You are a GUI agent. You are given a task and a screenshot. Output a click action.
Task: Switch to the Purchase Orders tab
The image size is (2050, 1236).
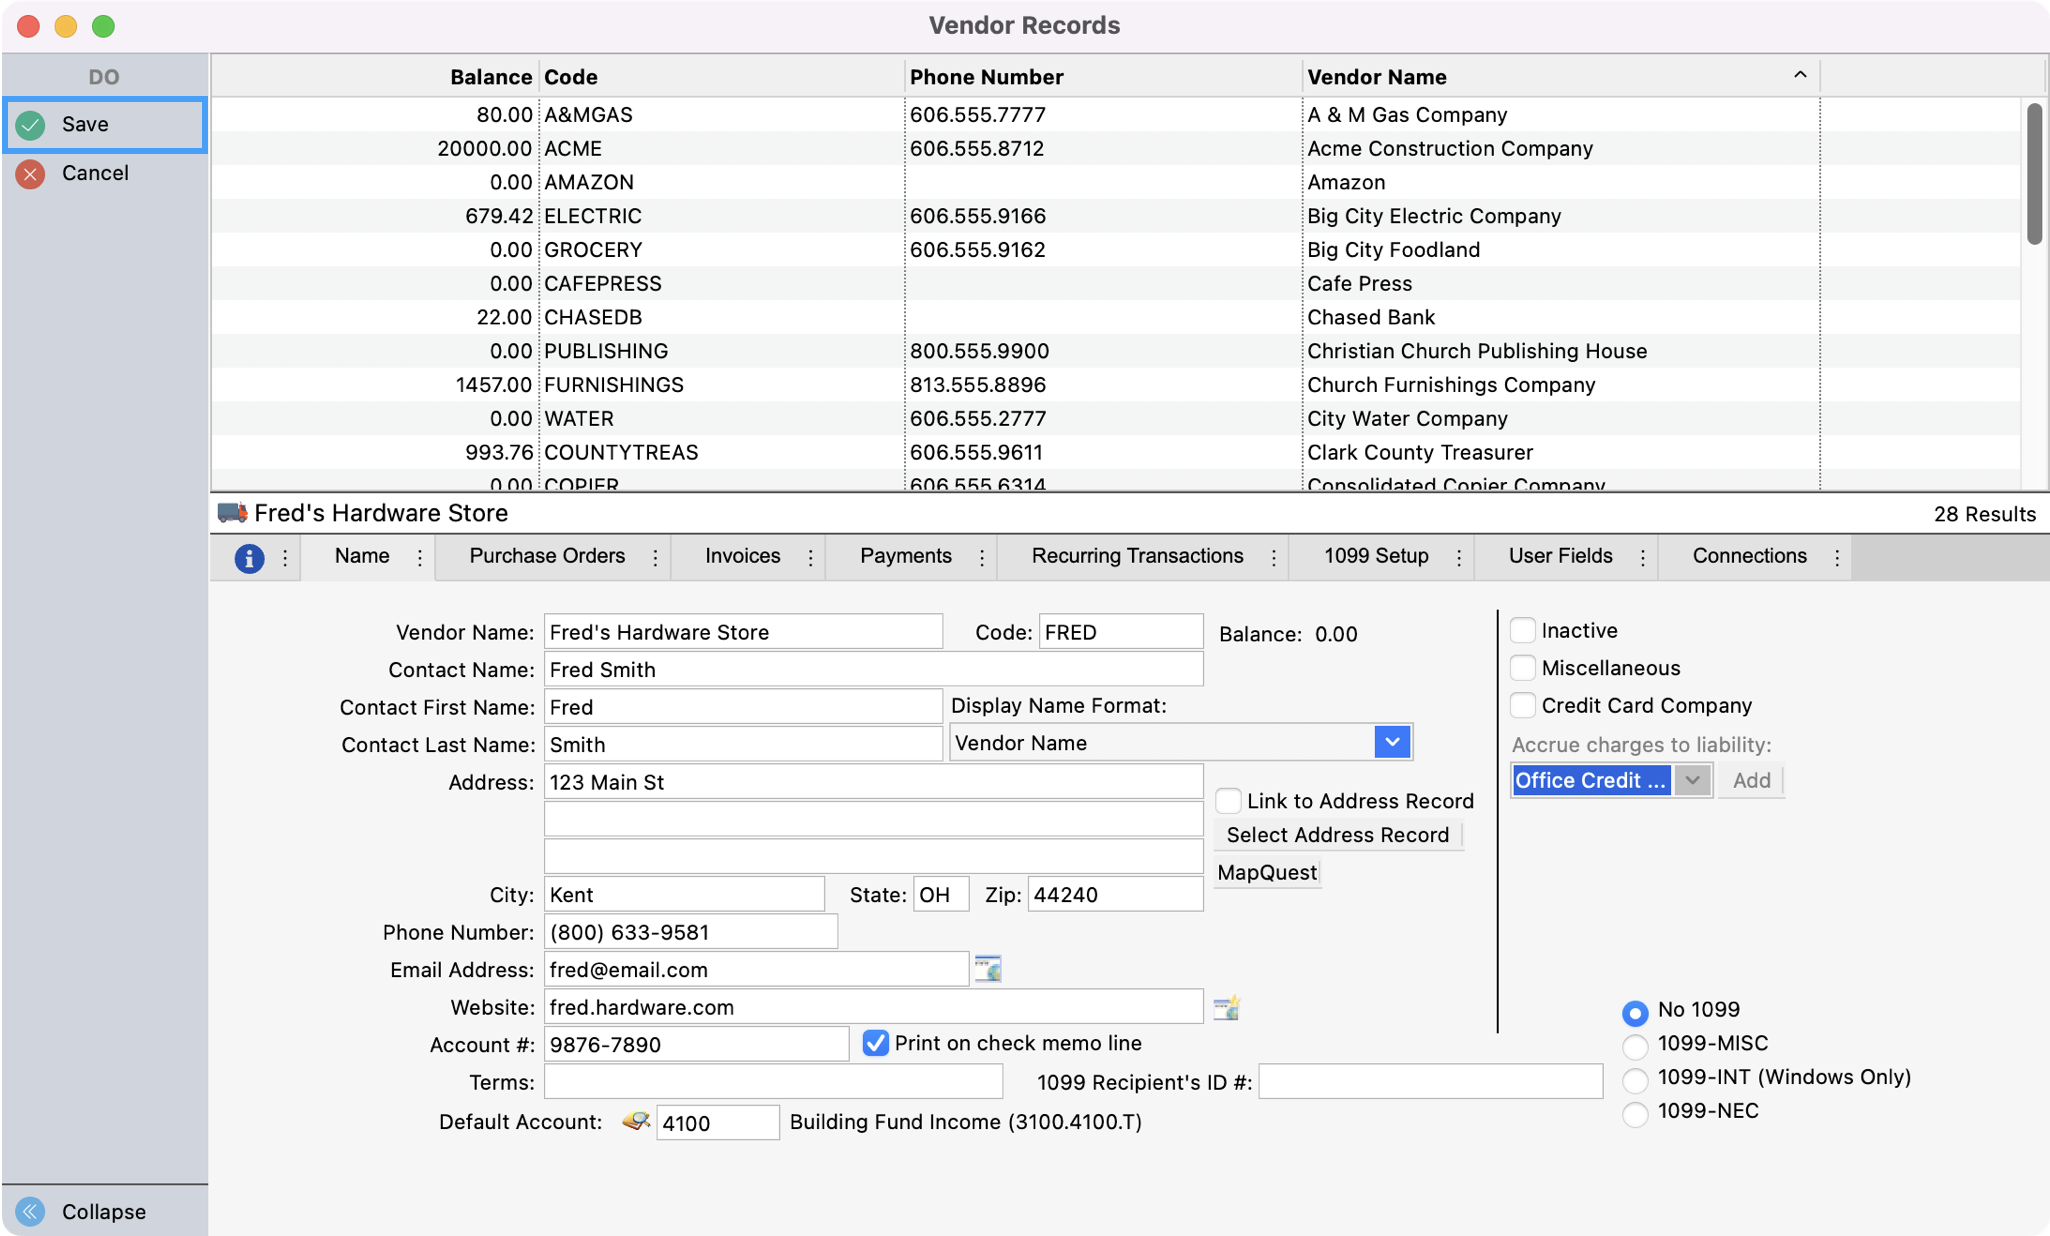point(547,556)
